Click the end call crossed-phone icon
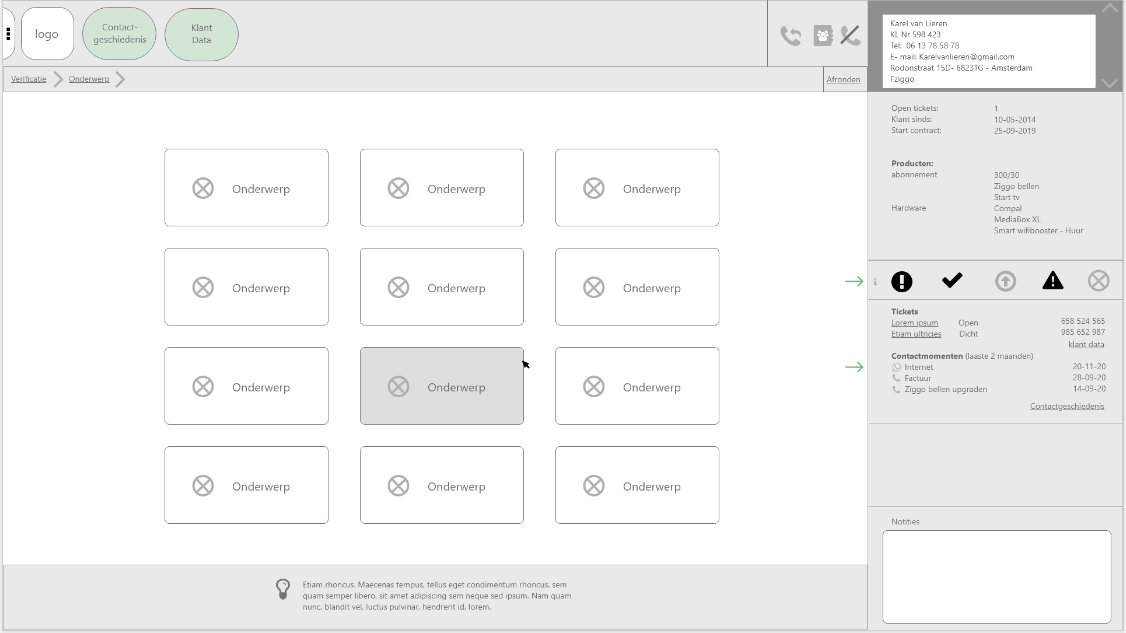Image resolution: width=1126 pixels, height=633 pixels. tap(850, 35)
